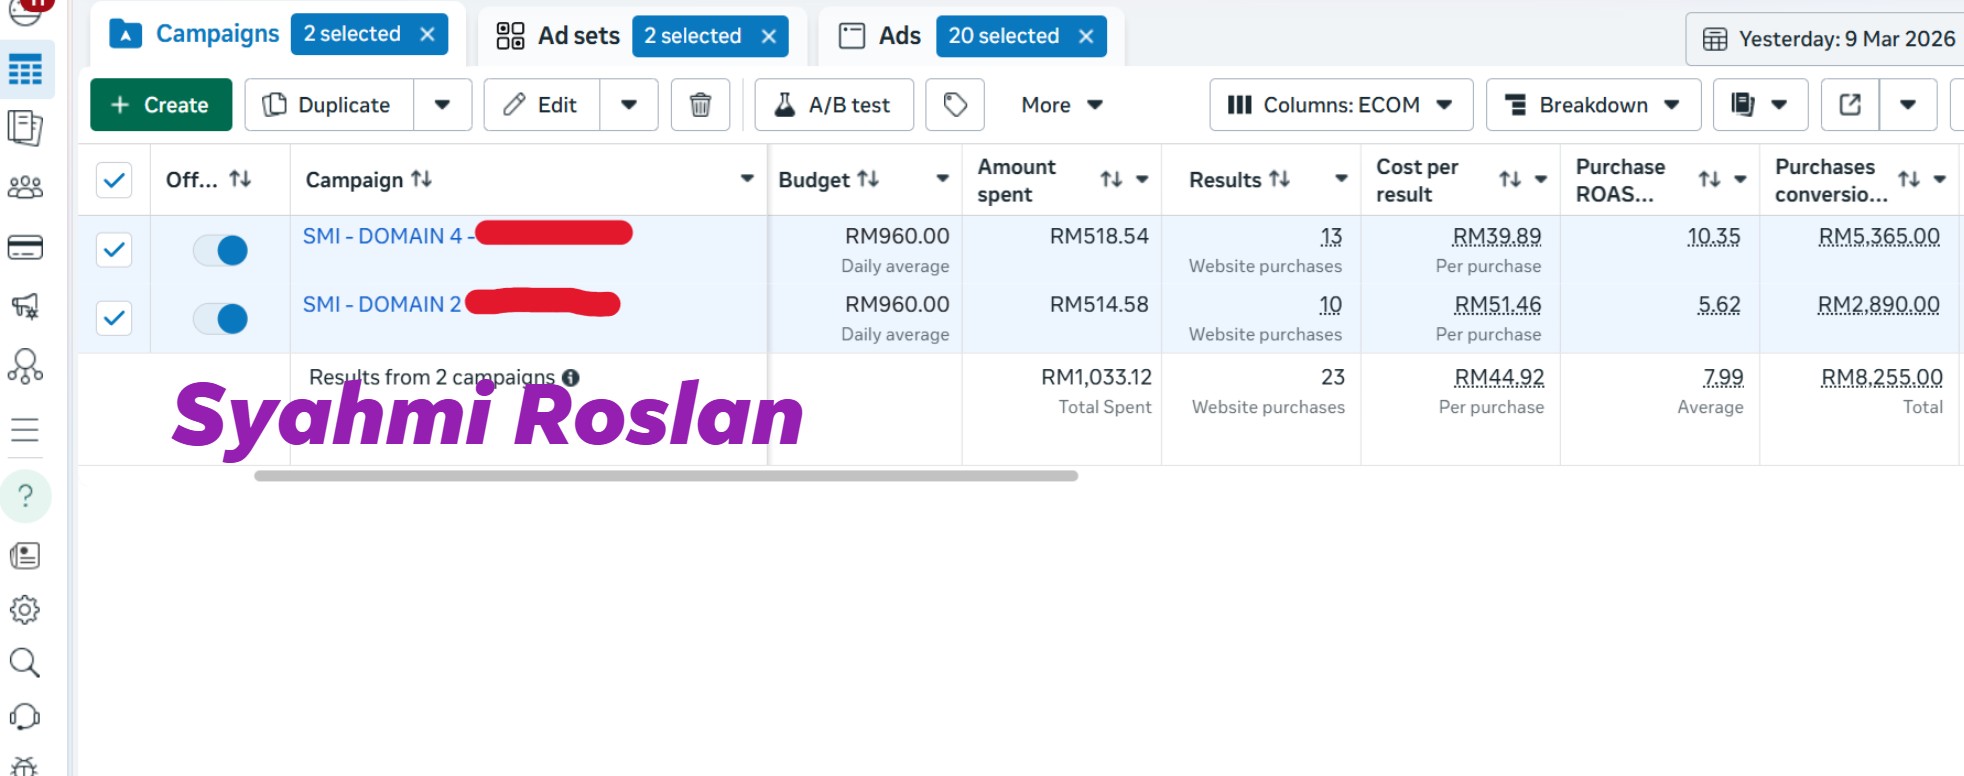The image size is (1964, 776).
Task: Clear the Ads 20 selected filter
Action: pyautogui.click(x=1086, y=36)
